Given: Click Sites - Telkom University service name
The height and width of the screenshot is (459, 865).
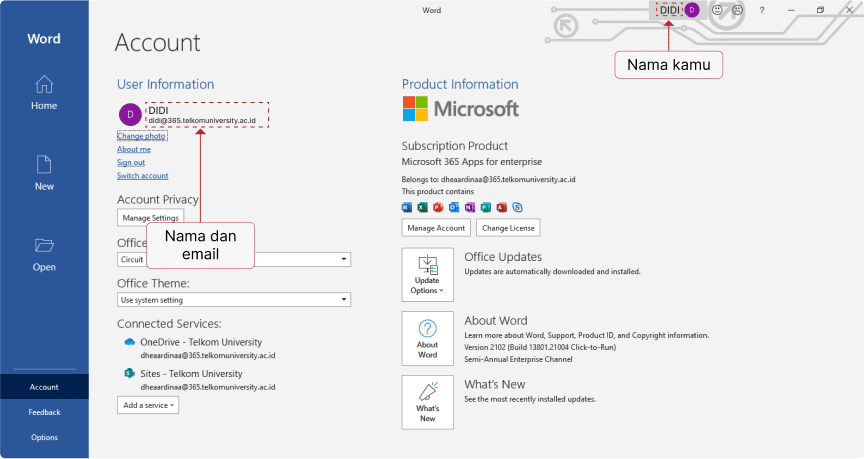Looking at the screenshot, I should coord(191,373).
